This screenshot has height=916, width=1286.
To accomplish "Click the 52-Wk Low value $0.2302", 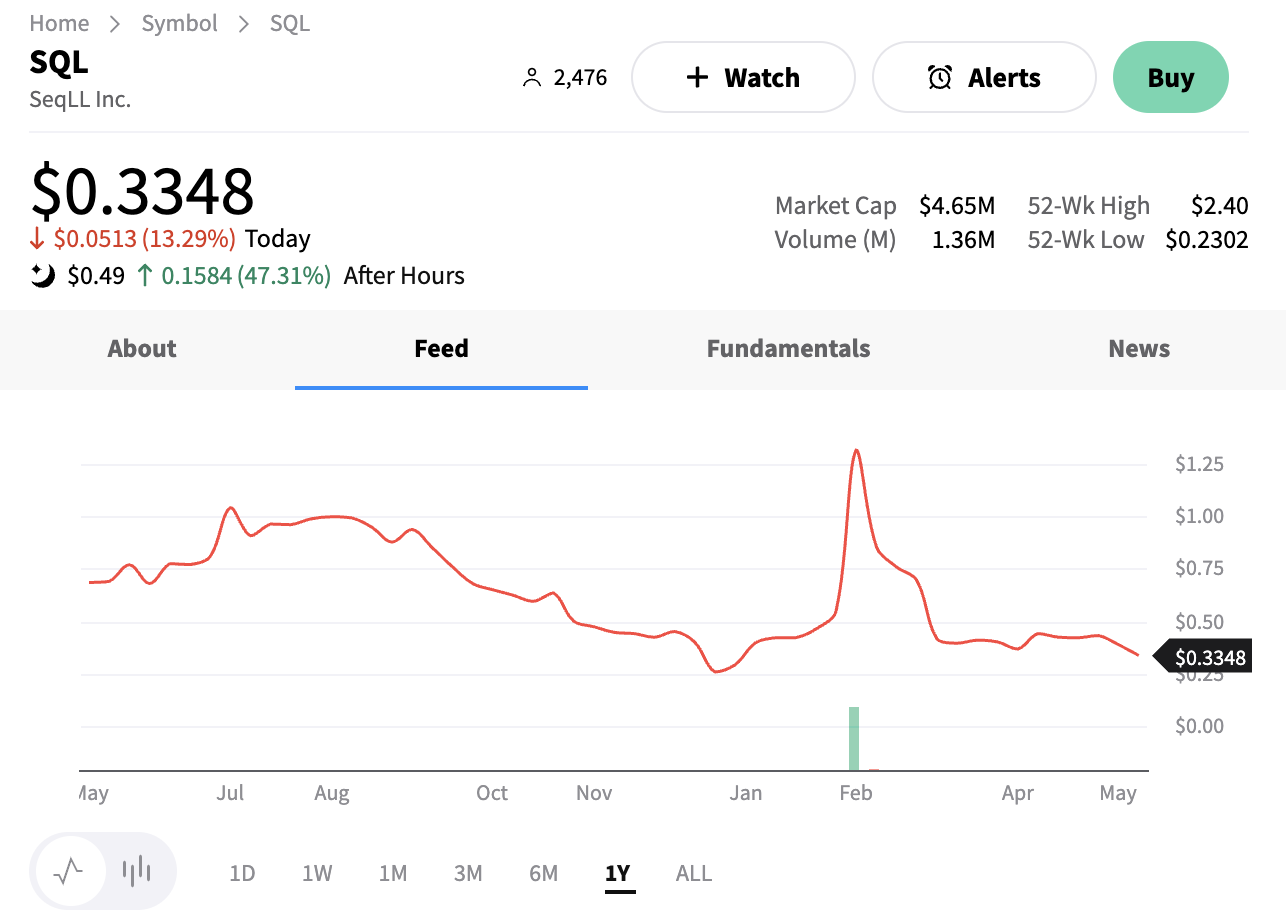I will point(1207,240).
